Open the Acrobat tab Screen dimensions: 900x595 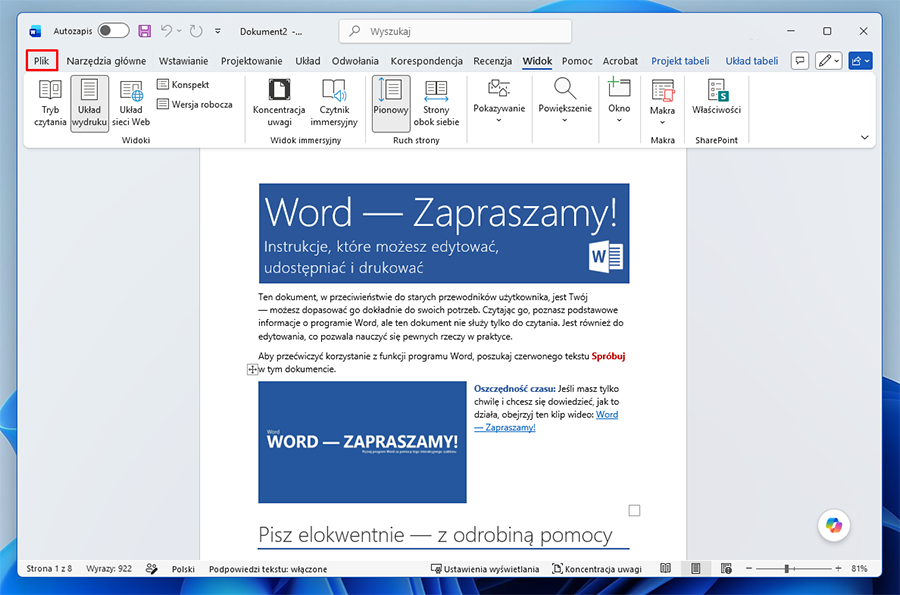(620, 61)
